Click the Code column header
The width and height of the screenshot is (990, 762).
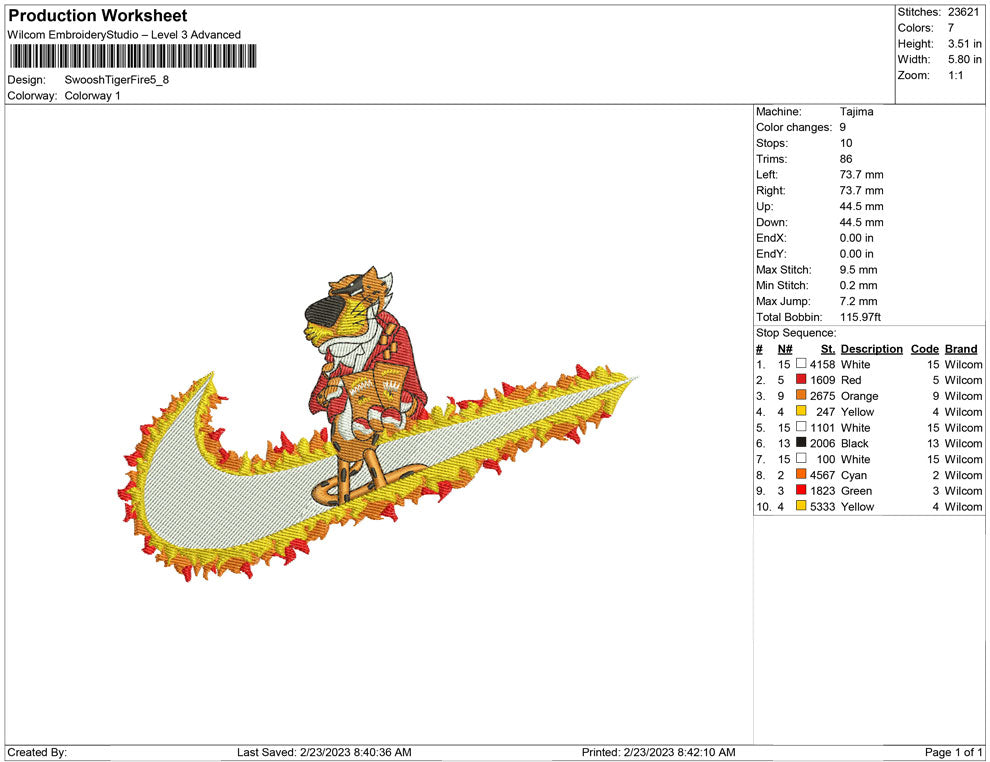[x=925, y=349]
